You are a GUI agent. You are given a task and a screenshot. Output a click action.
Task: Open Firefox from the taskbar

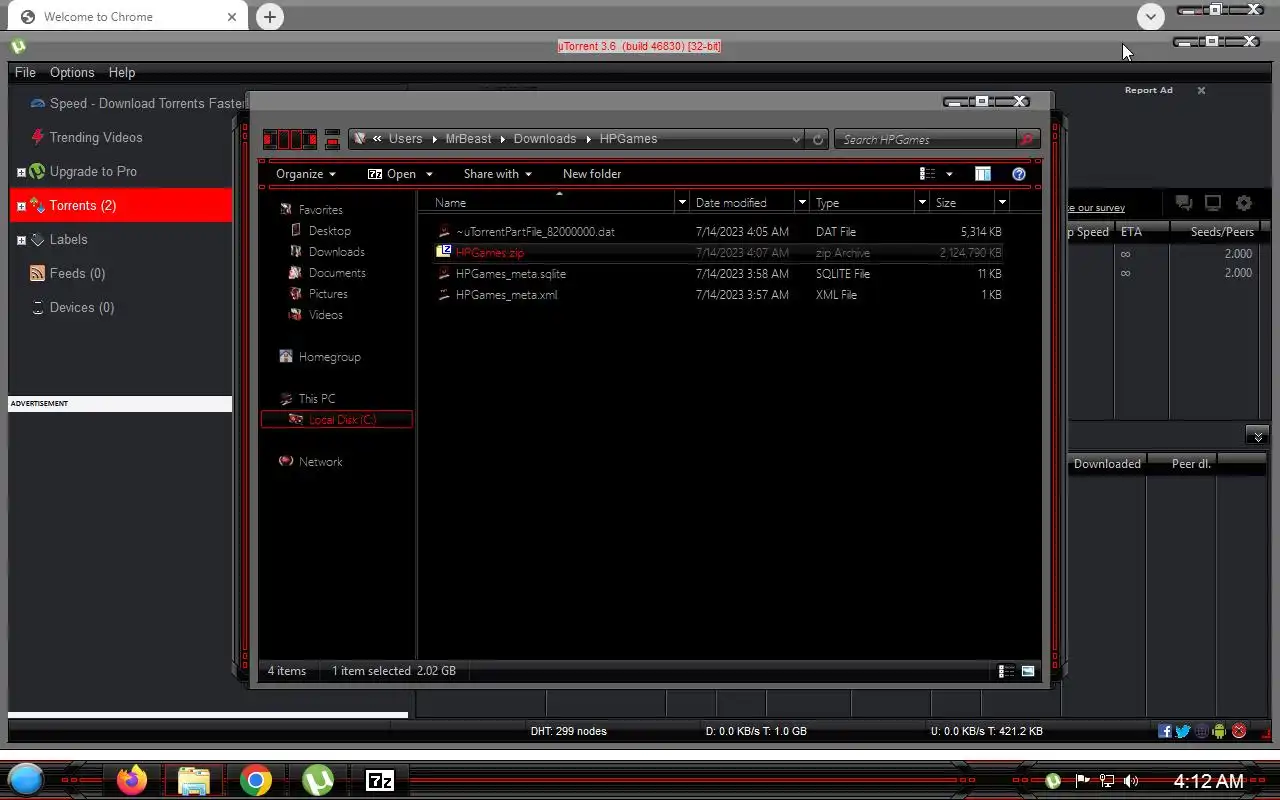click(132, 780)
